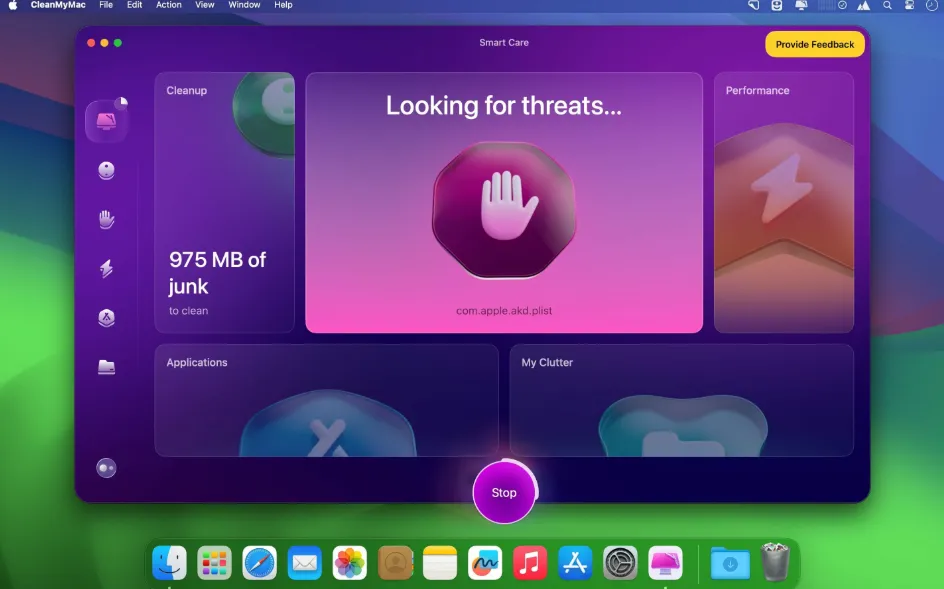Open Mail from the Dock
Image resolution: width=944 pixels, height=589 pixels.
click(x=305, y=563)
